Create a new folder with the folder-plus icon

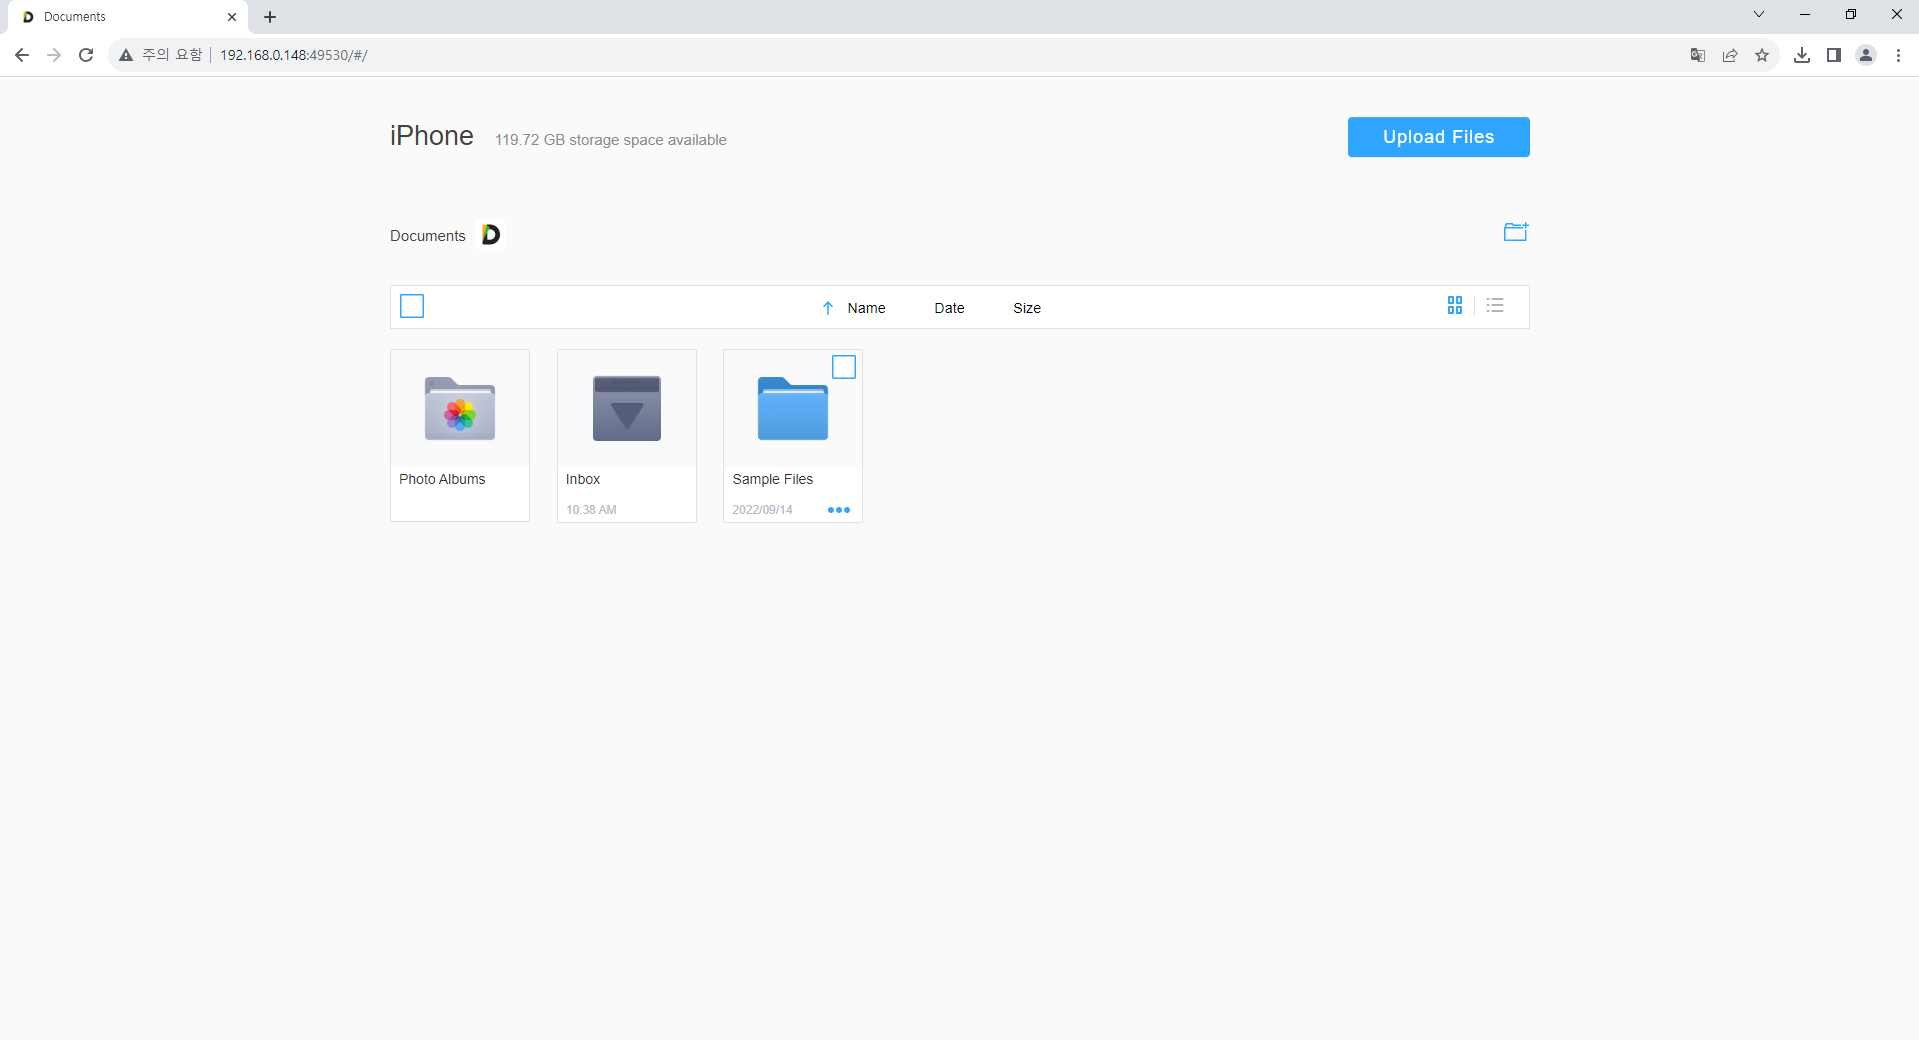(1516, 232)
